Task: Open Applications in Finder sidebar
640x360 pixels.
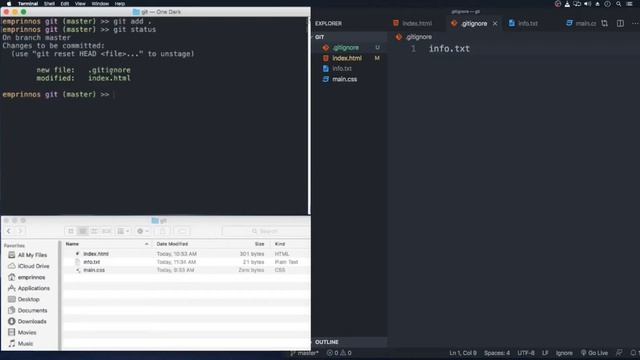Action: 29,288
